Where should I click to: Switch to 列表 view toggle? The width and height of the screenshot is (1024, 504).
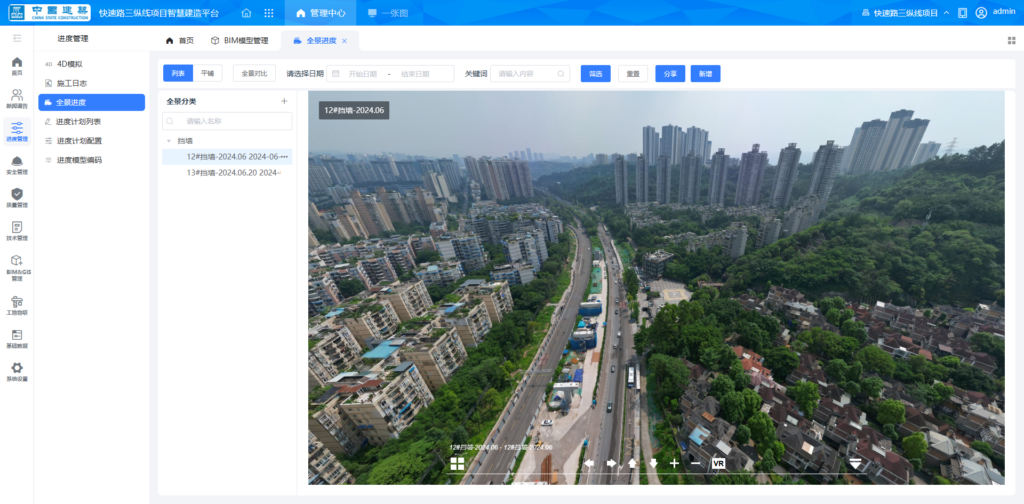(177, 73)
